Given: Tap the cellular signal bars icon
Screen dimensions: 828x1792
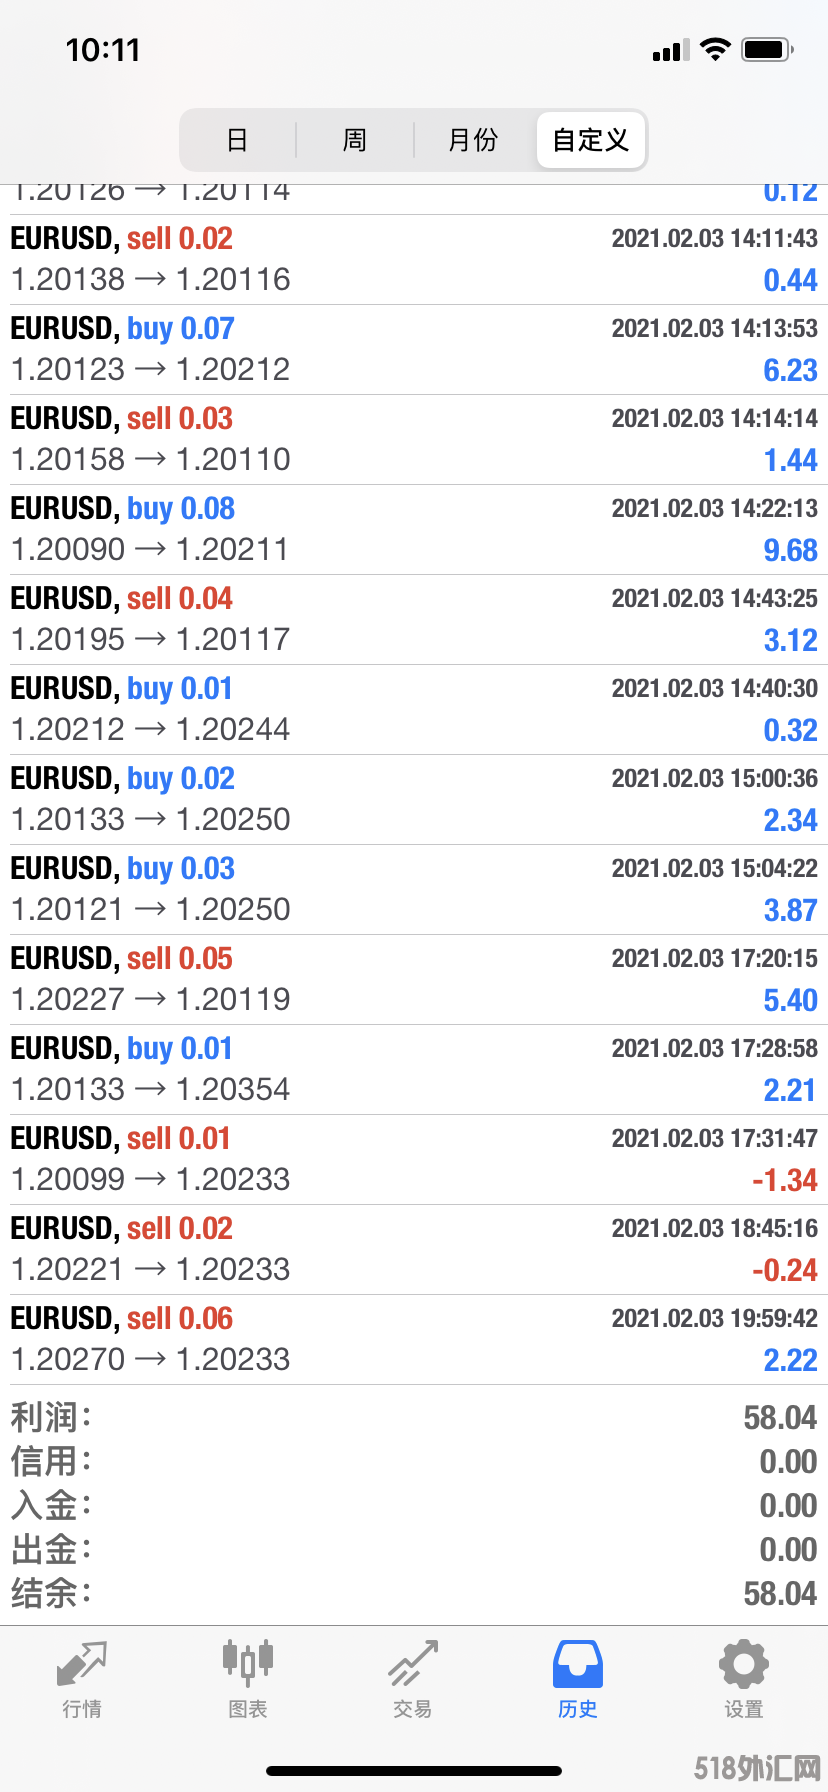Looking at the screenshot, I should [671, 50].
